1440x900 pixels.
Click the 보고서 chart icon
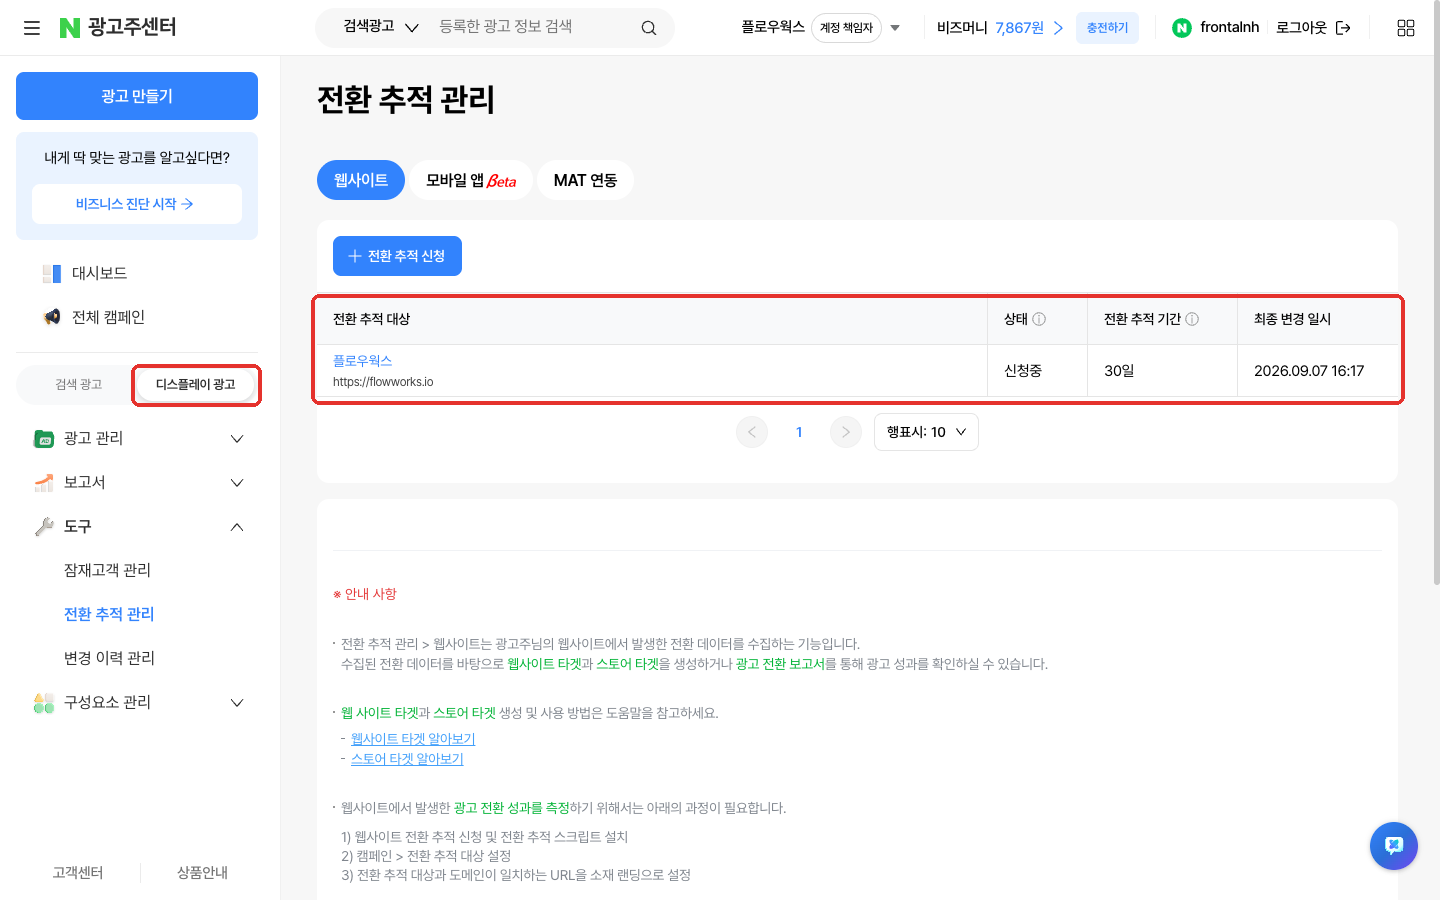[x=44, y=482]
